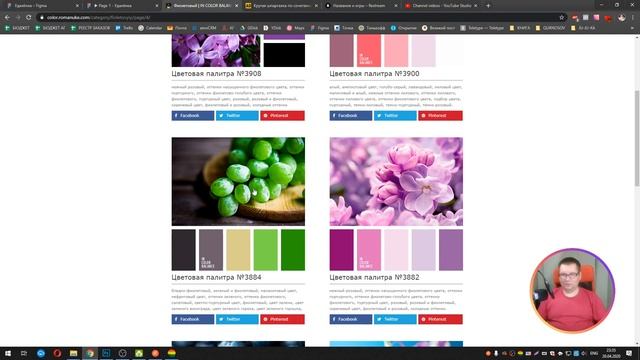The height and width of the screenshot is (360, 640).
Task: Select black swatch in palette №3908
Action: point(284,55)
